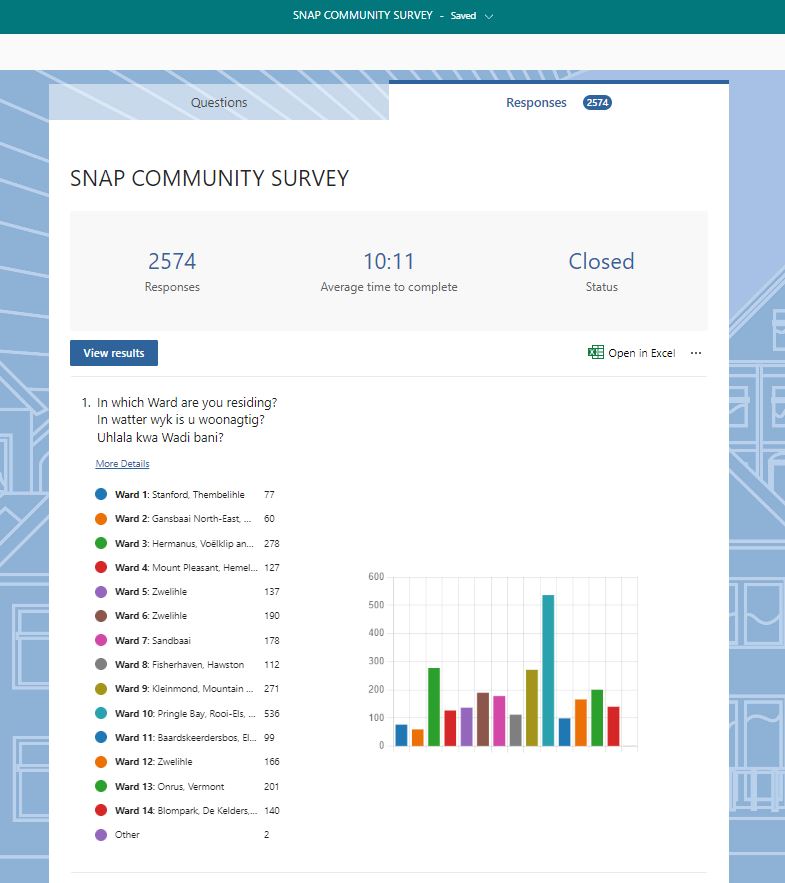
Task: Click the Closed status text
Action: [601, 262]
